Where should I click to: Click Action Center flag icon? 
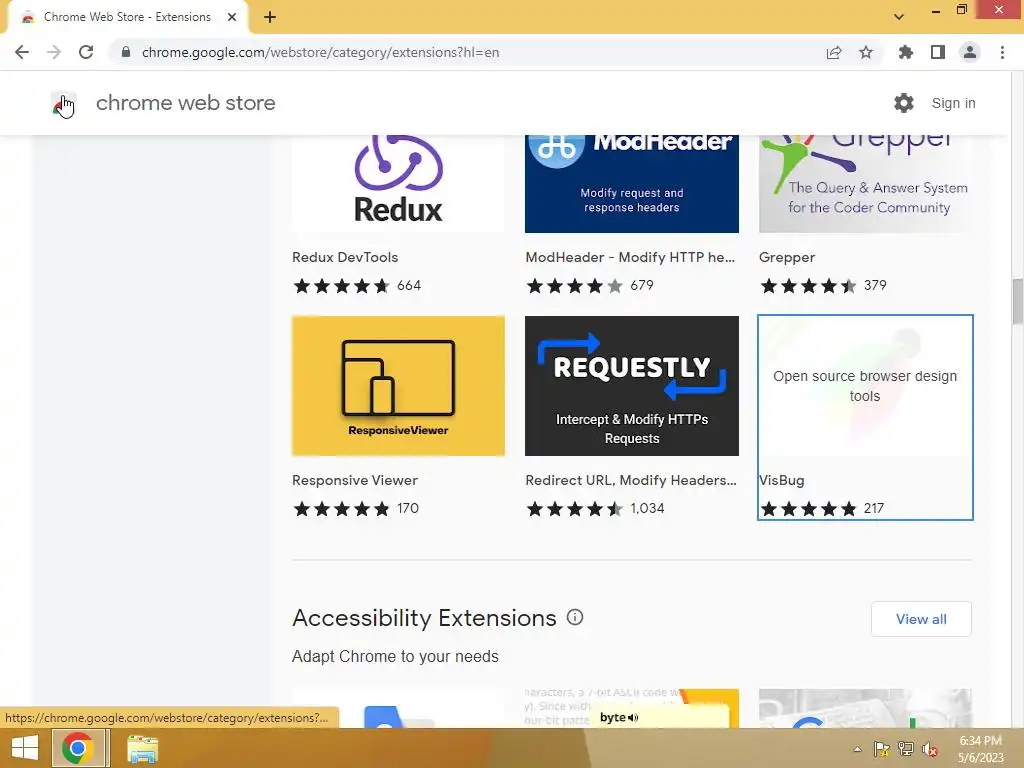[882, 749]
